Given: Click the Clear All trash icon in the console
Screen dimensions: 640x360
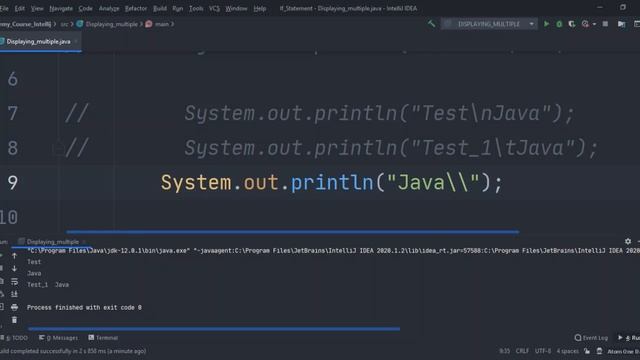Looking at the screenshot, I should [14, 320].
